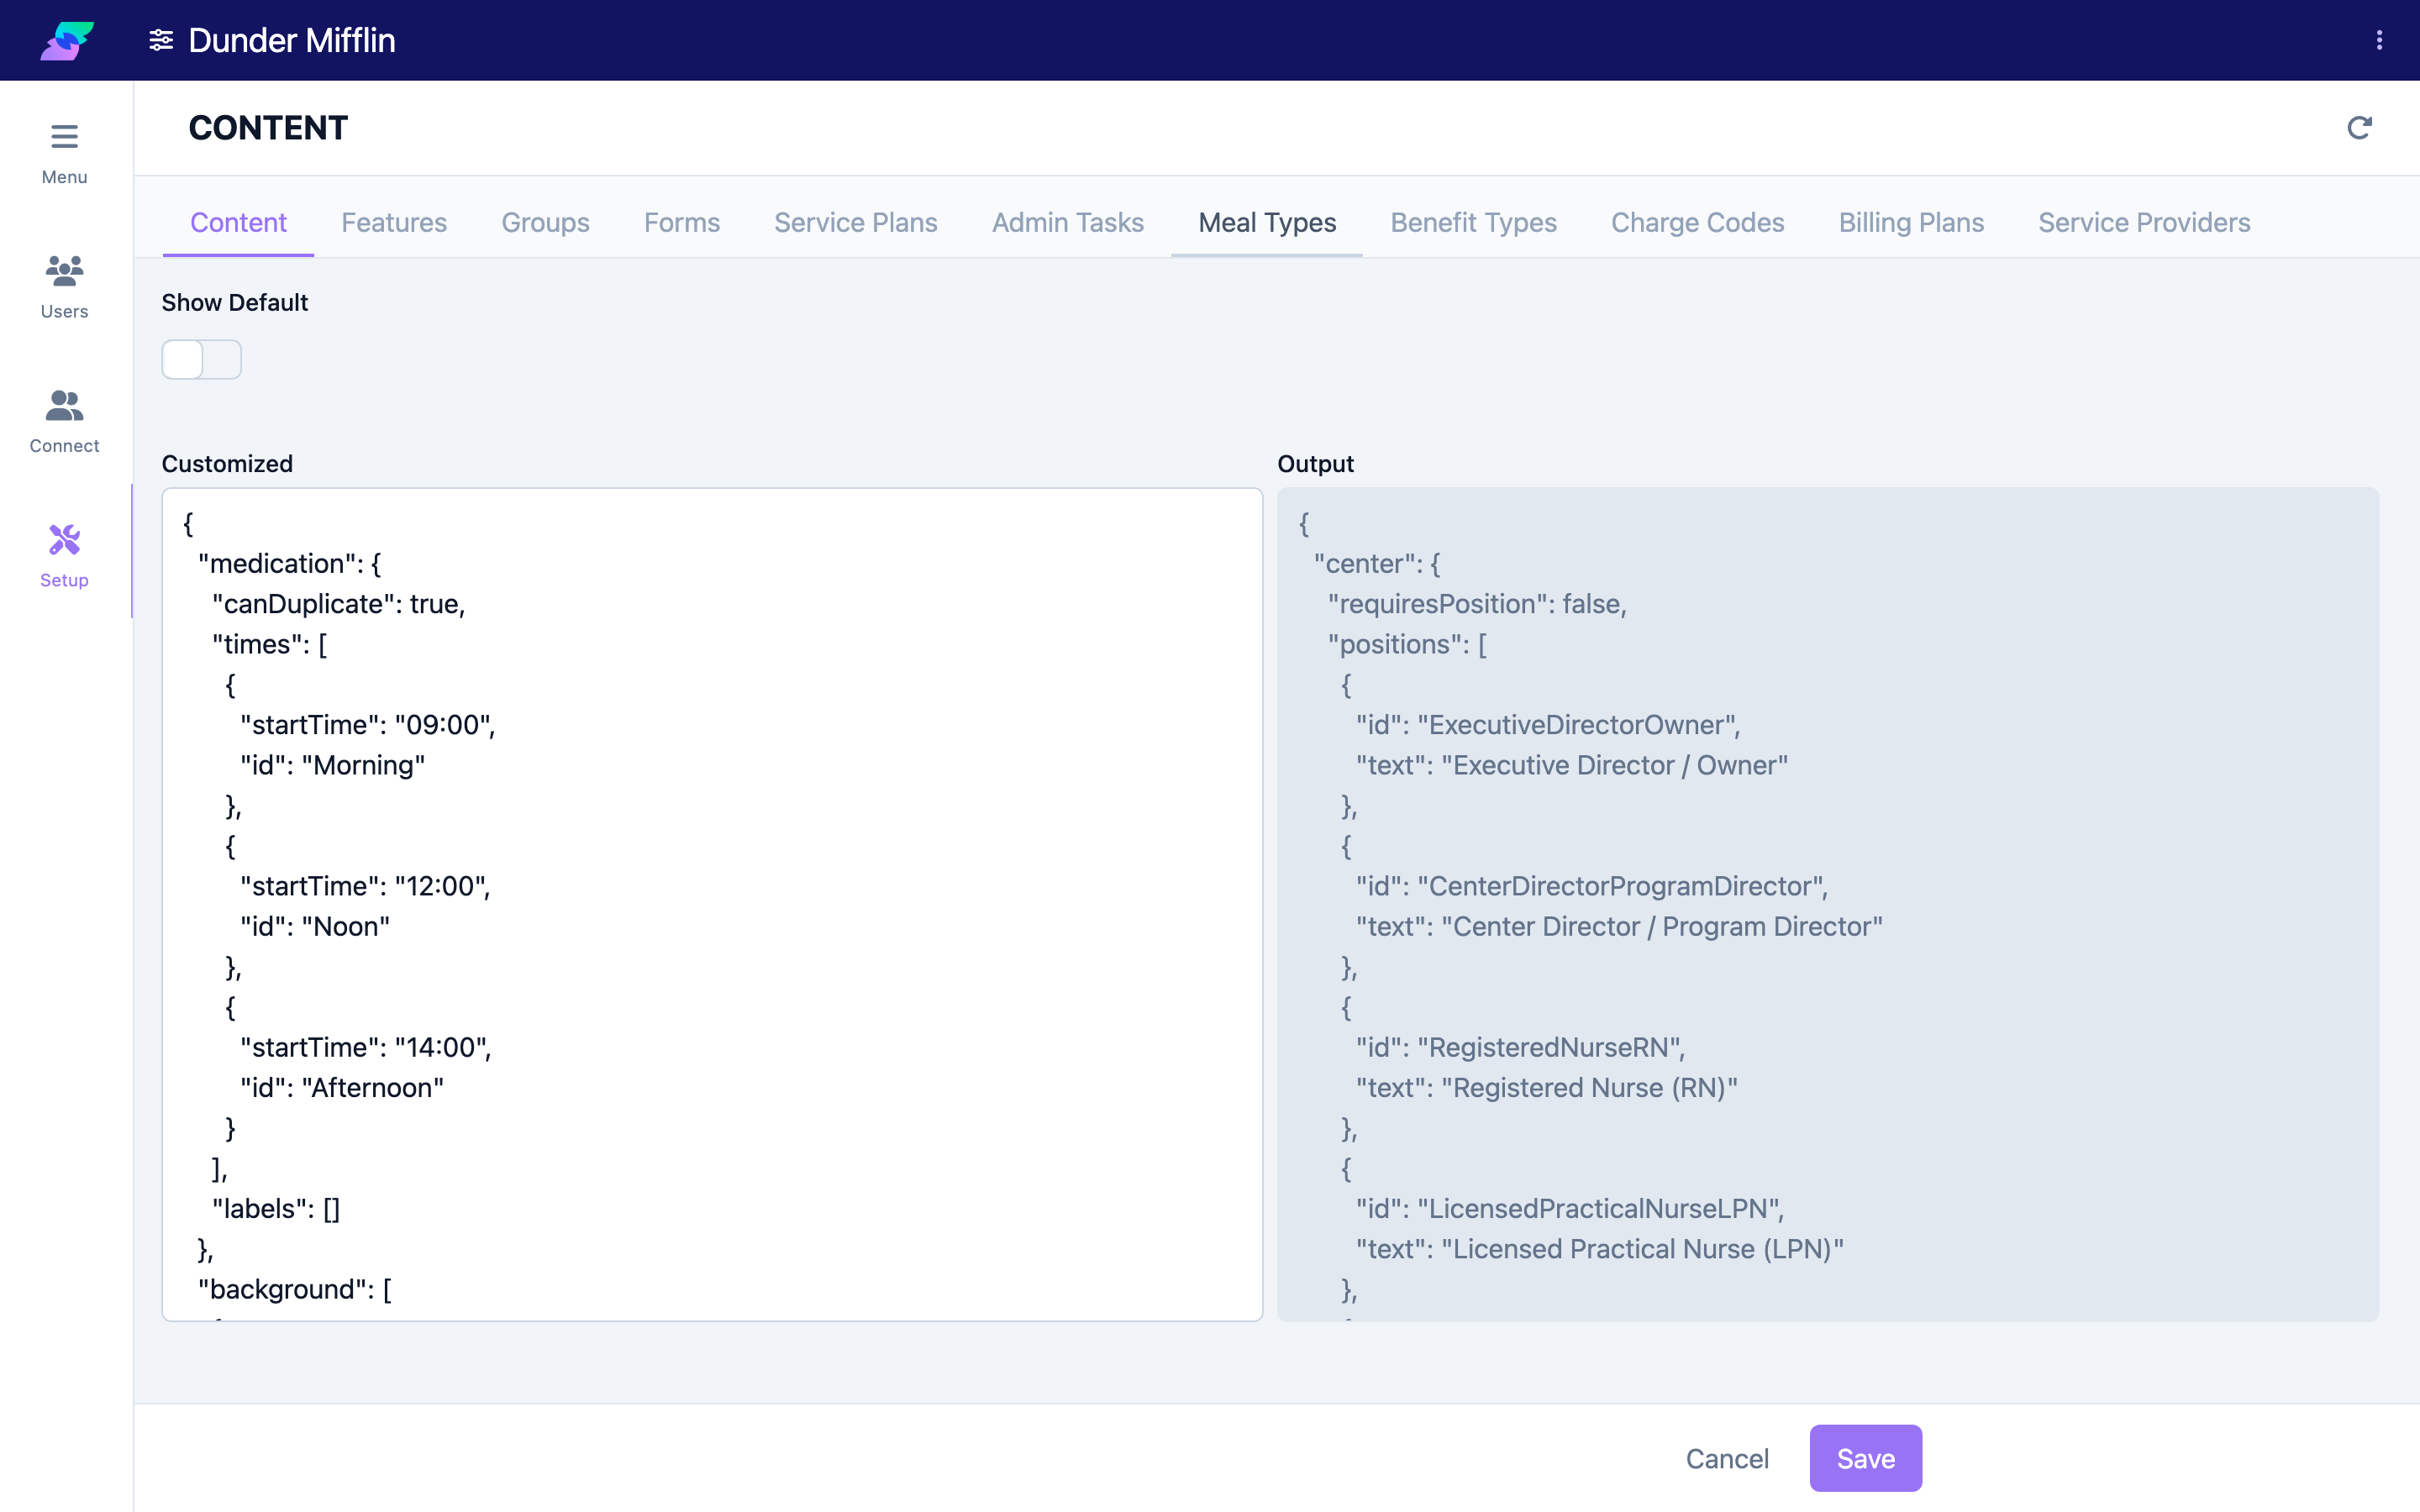Click the app logo in top bar
The image size is (2420, 1512).
pos(67,40)
